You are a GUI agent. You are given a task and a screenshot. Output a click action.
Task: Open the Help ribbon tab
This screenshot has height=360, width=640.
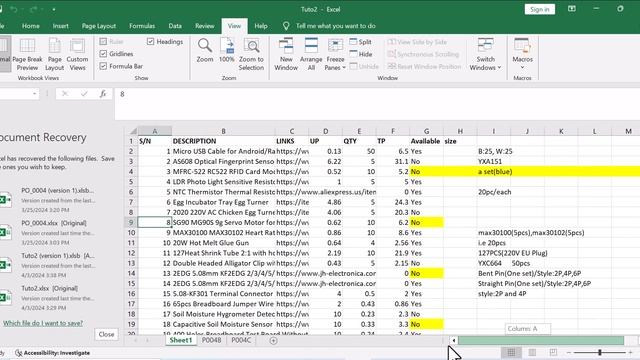261,26
